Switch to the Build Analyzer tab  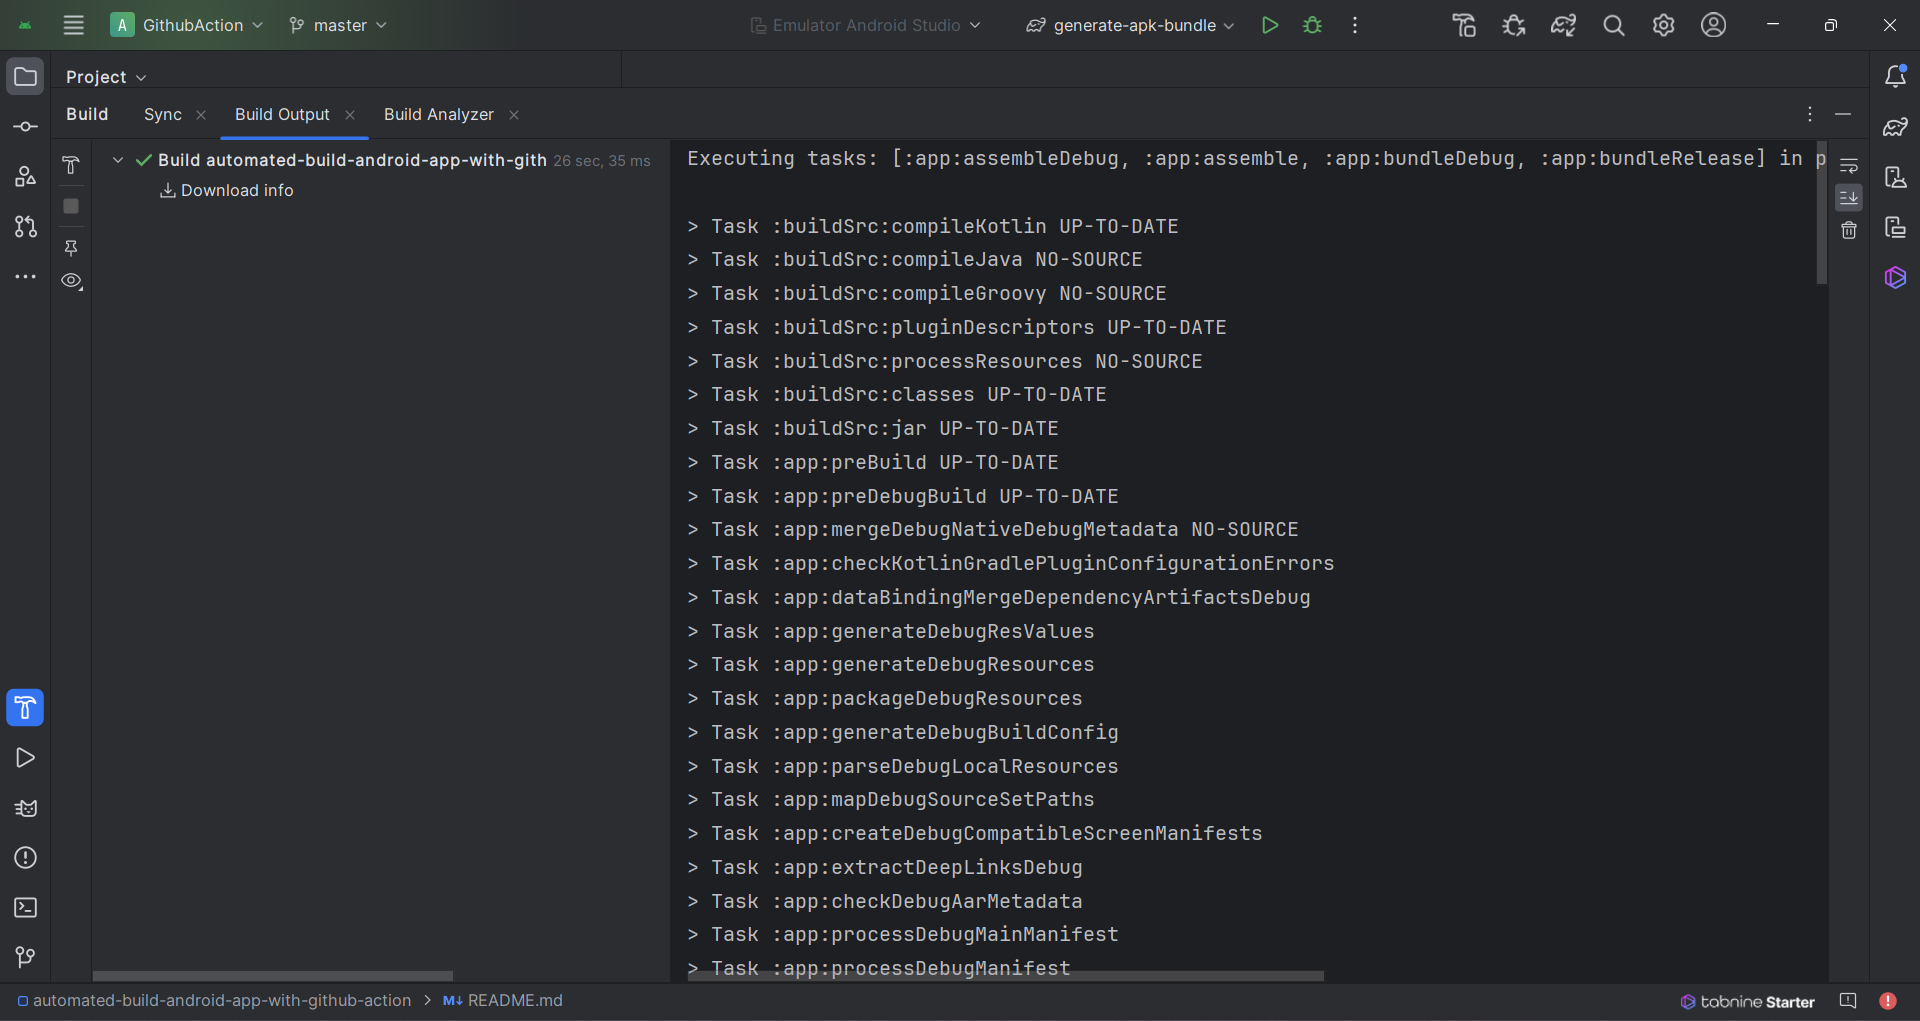[439, 114]
